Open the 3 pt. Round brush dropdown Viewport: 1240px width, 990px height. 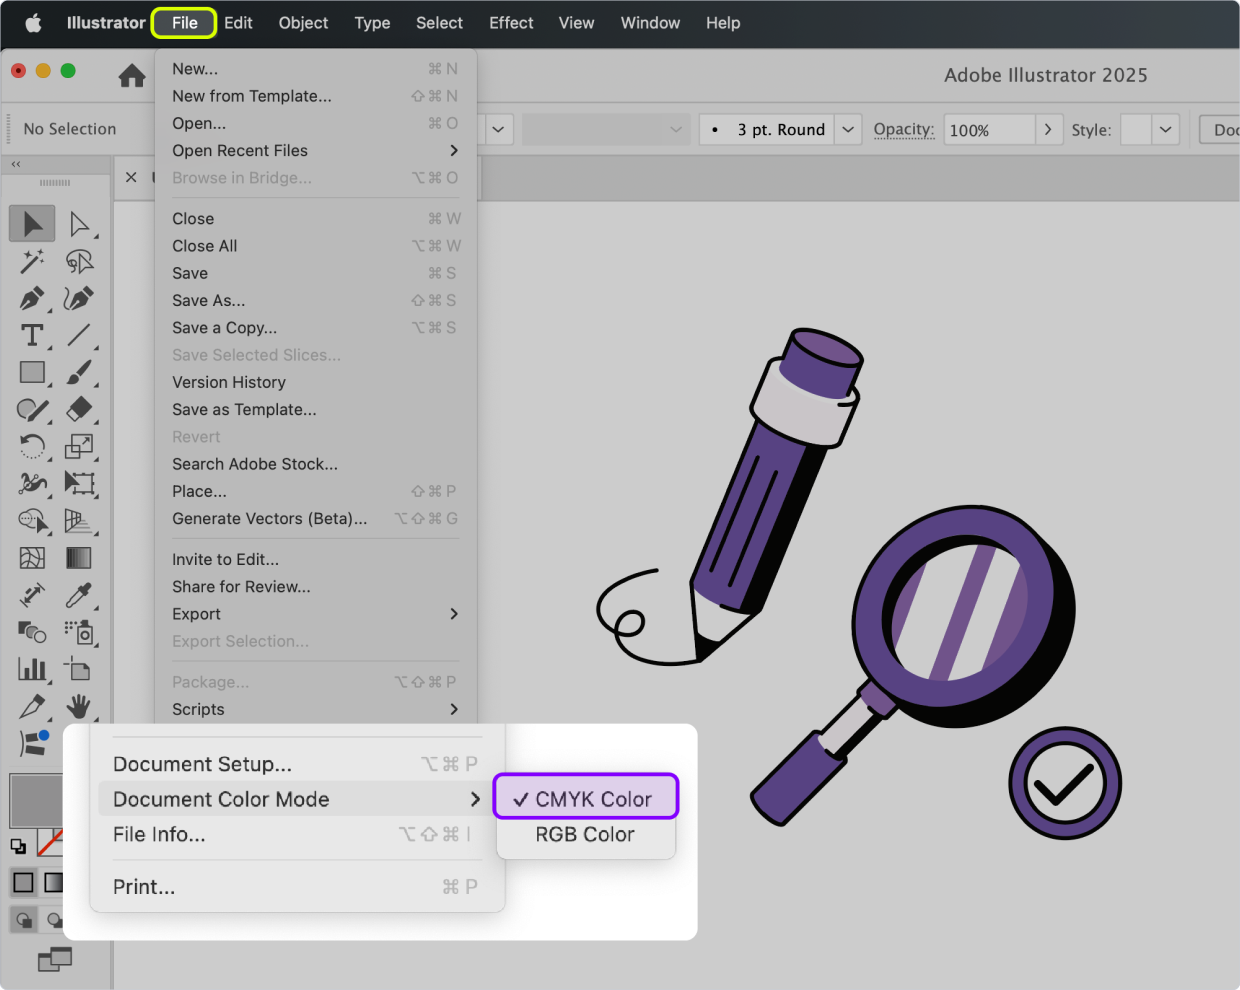[x=848, y=130]
